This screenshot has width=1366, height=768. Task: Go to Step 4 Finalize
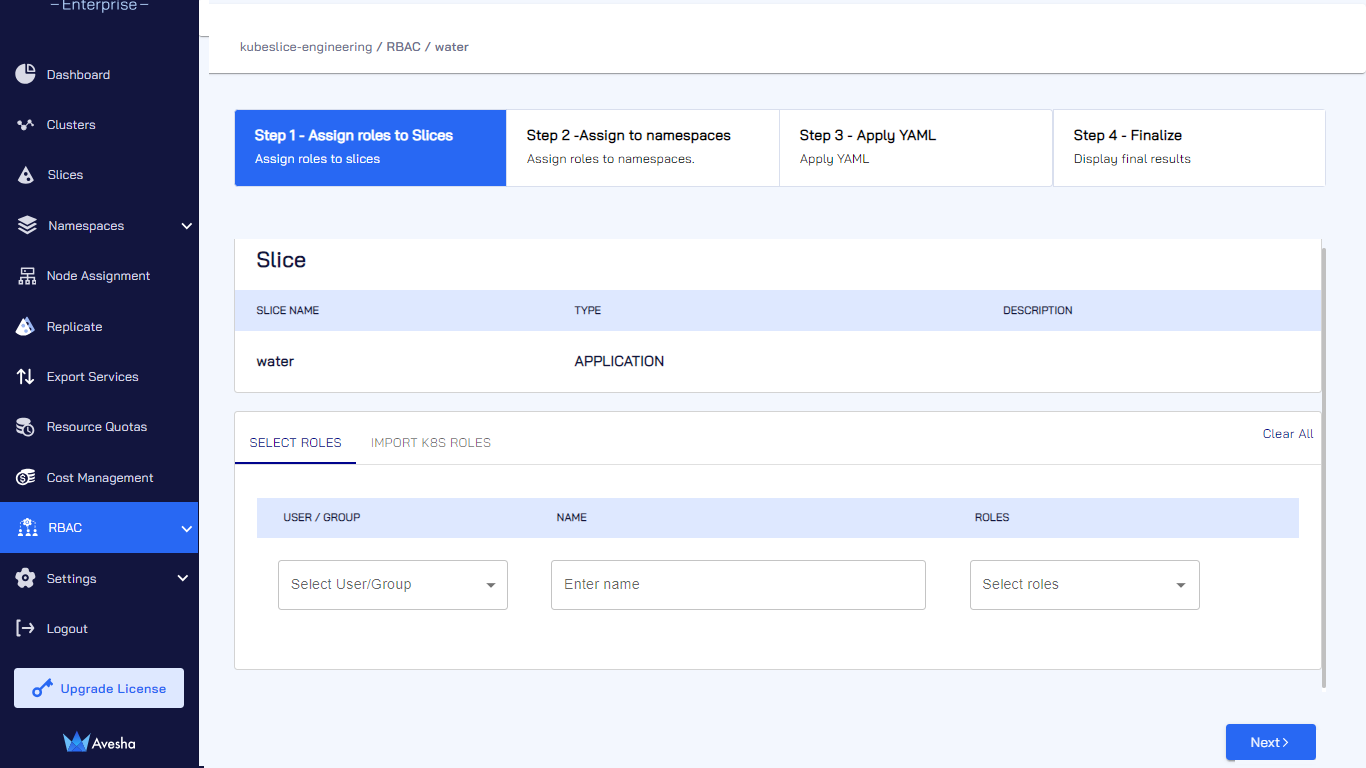1189,148
